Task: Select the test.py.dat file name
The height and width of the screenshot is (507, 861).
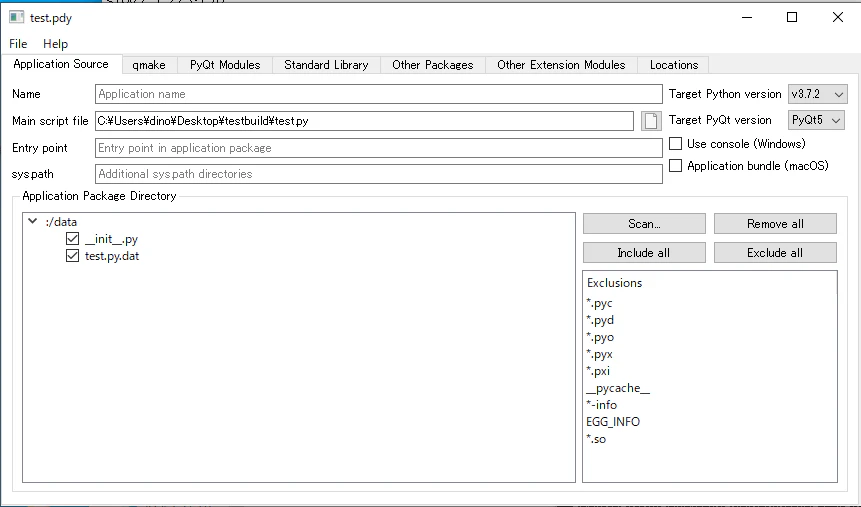Action: tap(112, 256)
